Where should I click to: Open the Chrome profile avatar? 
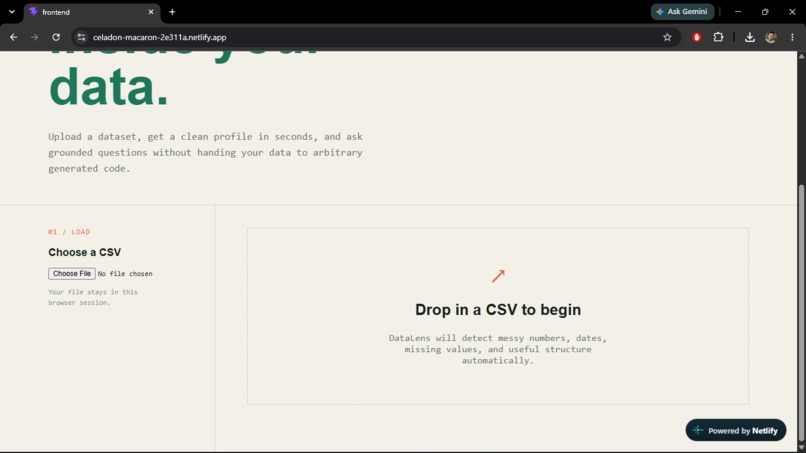pyautogui.click(x=771, y=37)
